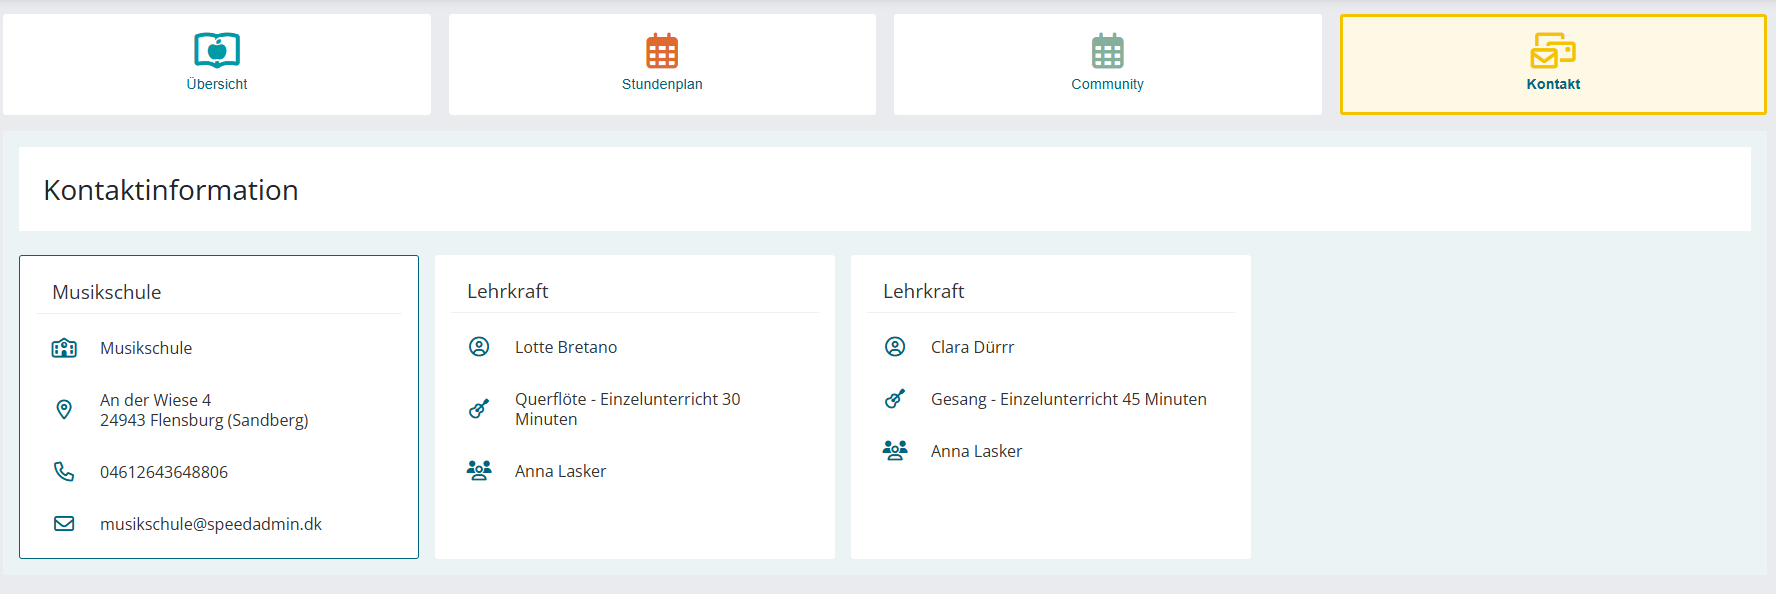
Task: Click the Übersicht book-with-apple icon
Action: 217,50
